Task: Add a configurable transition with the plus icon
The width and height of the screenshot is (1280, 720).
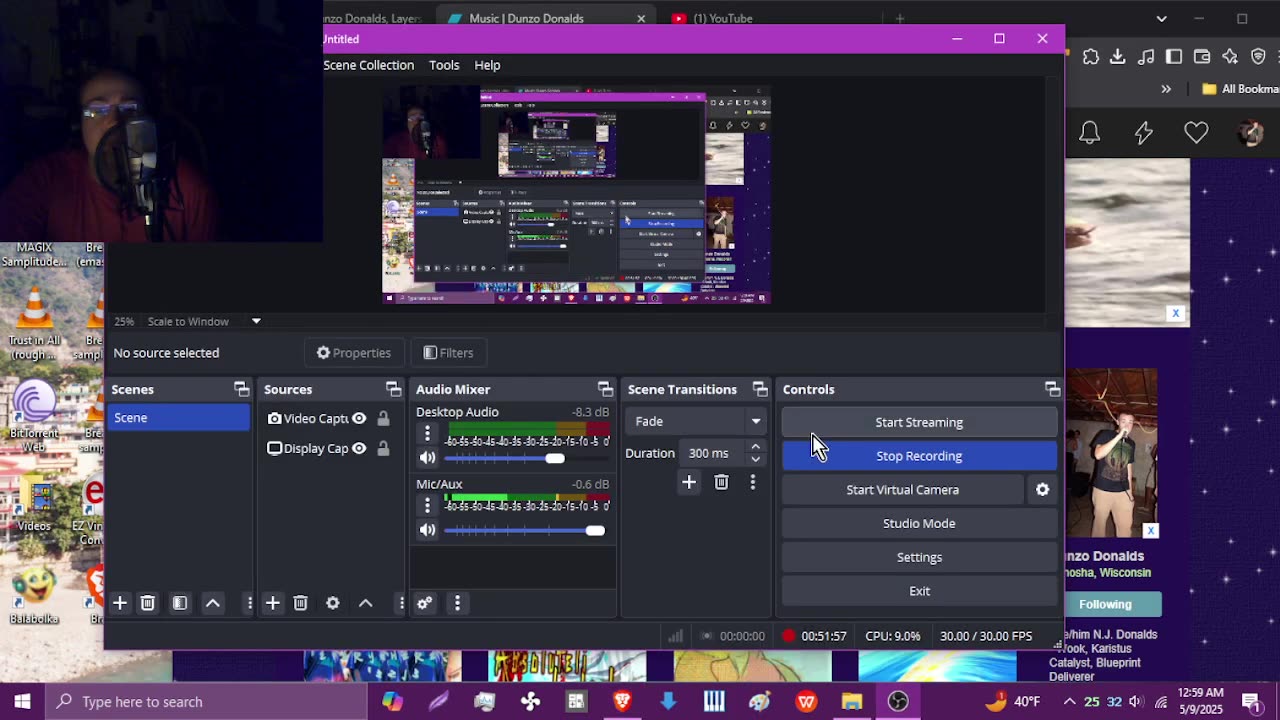Action: tap(689, 482)
